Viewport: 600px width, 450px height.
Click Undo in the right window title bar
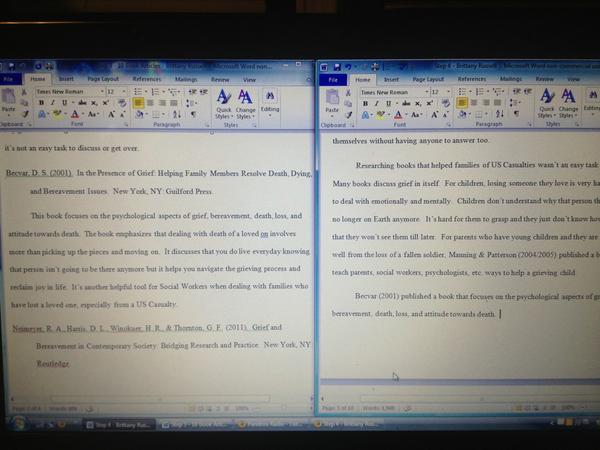pos(348,67)
